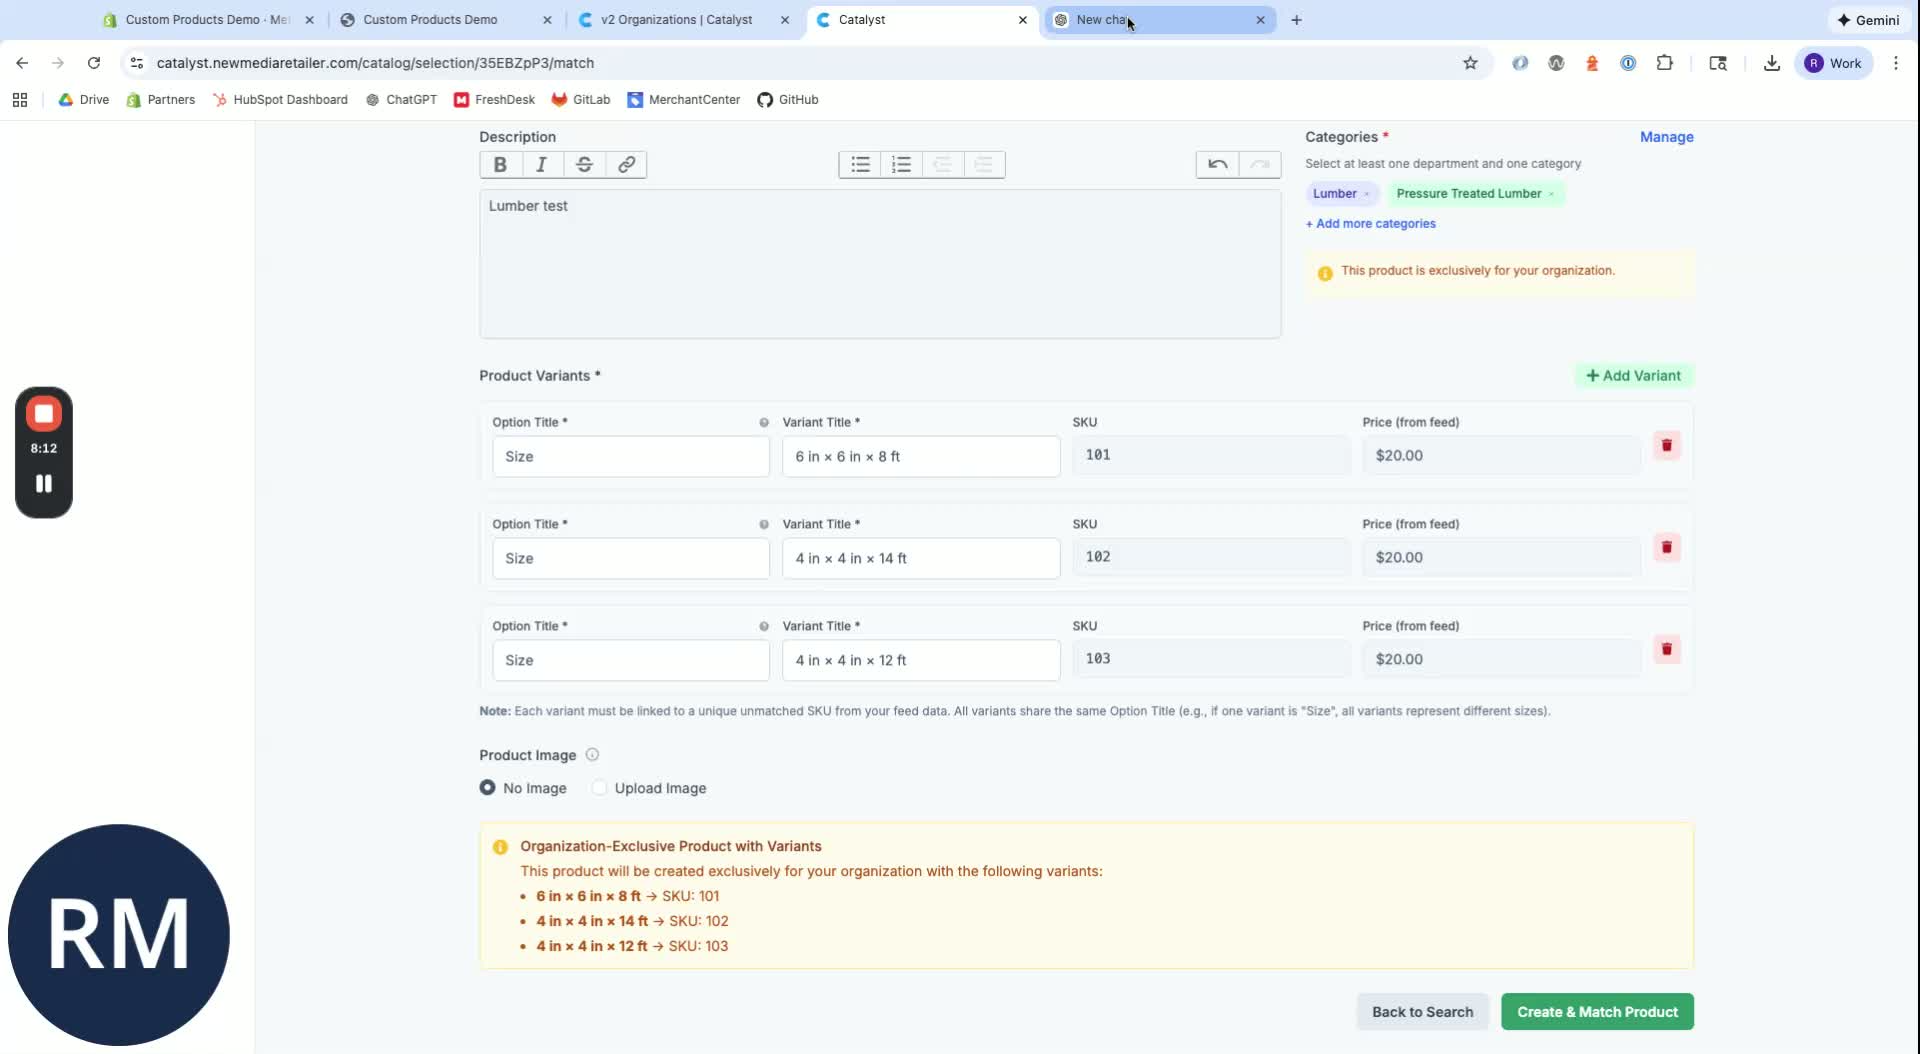Open the Work profile menu
The height and width of the screenshot is (1054, 1920).
pyautogui.click(x=1833, y=63)
